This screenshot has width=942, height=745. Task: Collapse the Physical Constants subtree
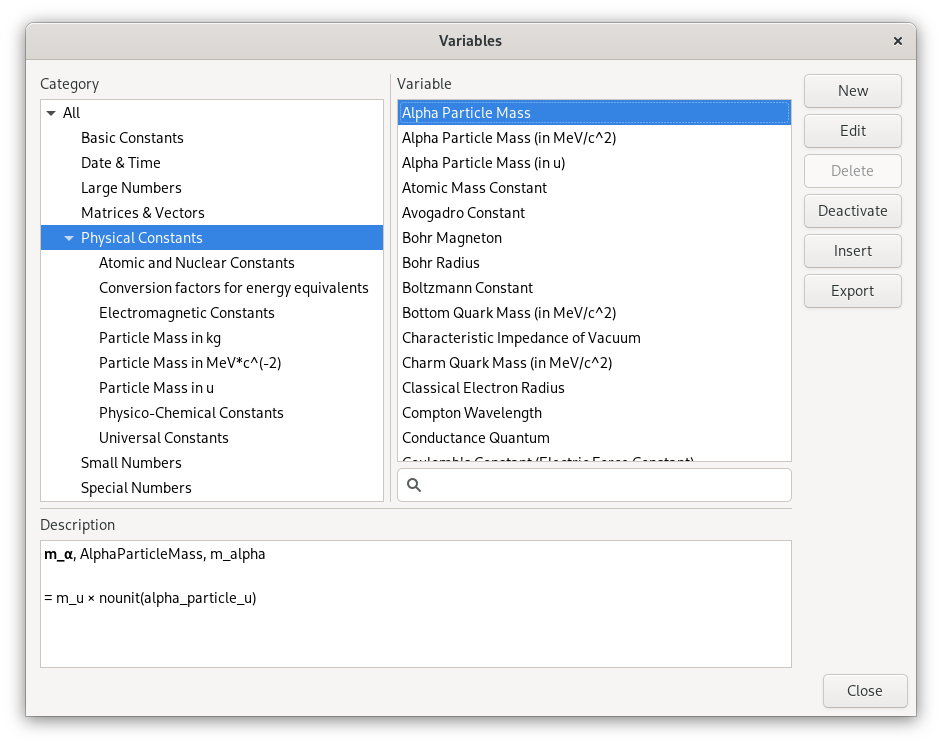(x=67, y=237)
